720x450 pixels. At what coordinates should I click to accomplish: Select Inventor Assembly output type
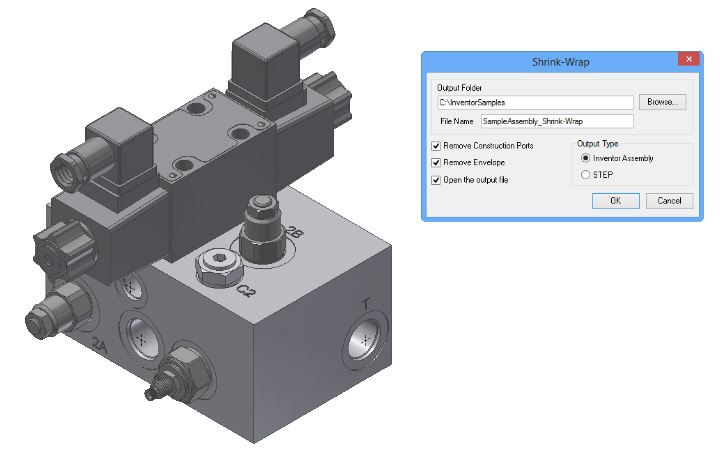click(586, 158)
